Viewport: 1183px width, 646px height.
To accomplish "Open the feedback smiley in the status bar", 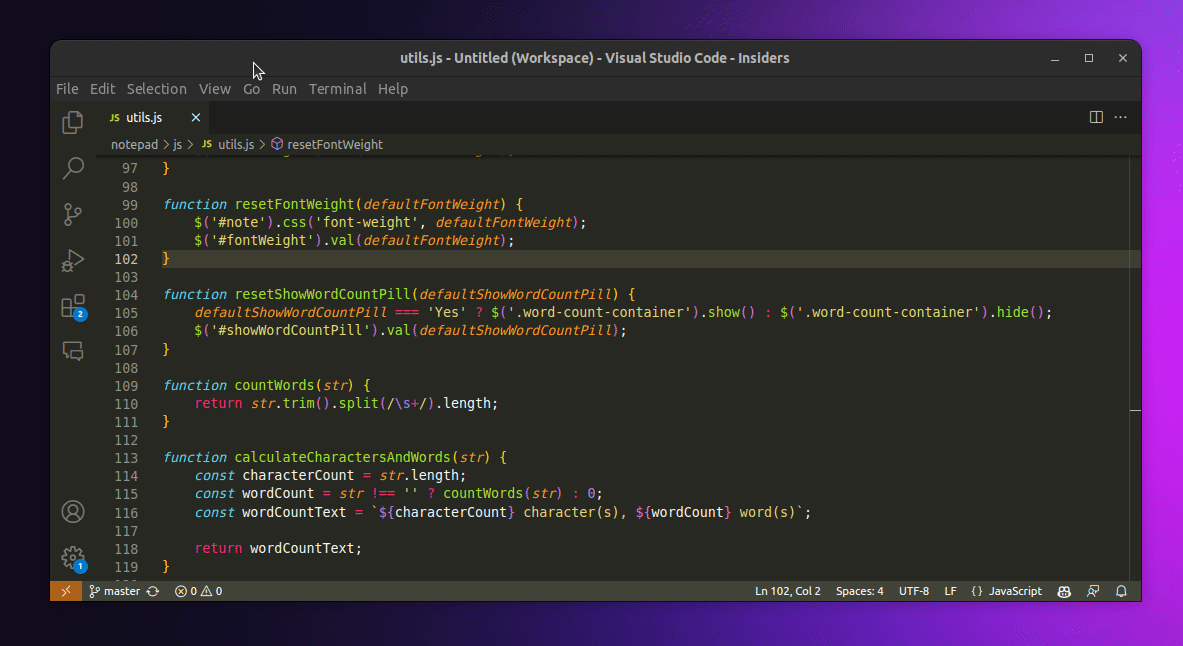I will coord(1092,591).
